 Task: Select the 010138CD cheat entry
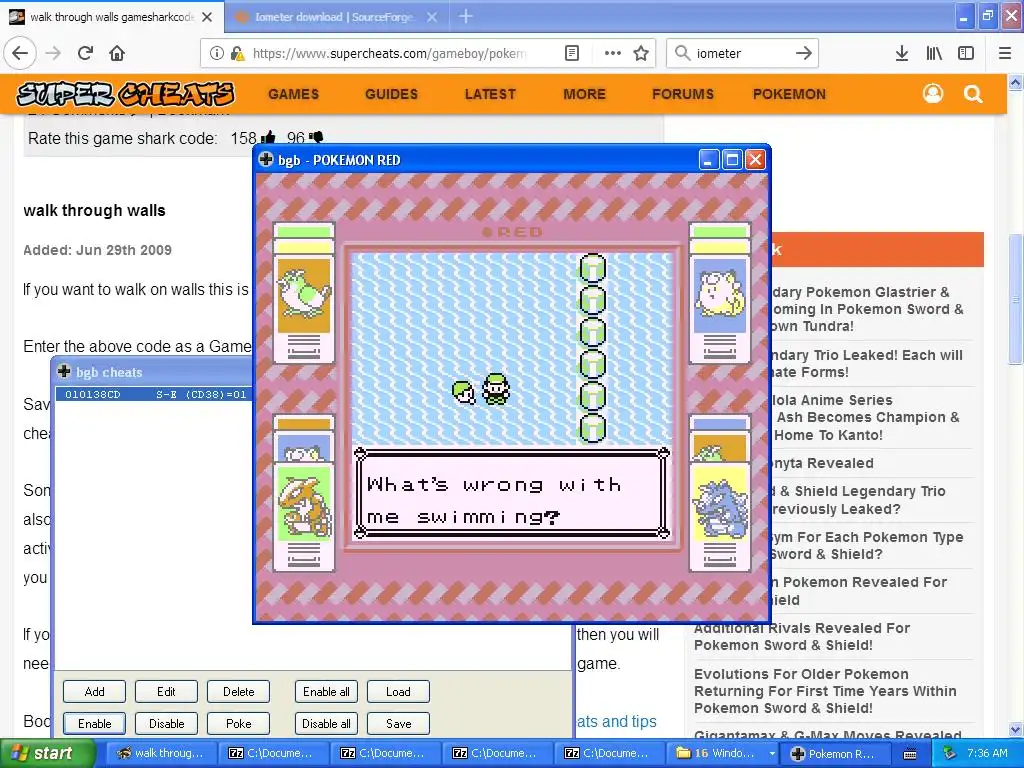click(155, 394)
